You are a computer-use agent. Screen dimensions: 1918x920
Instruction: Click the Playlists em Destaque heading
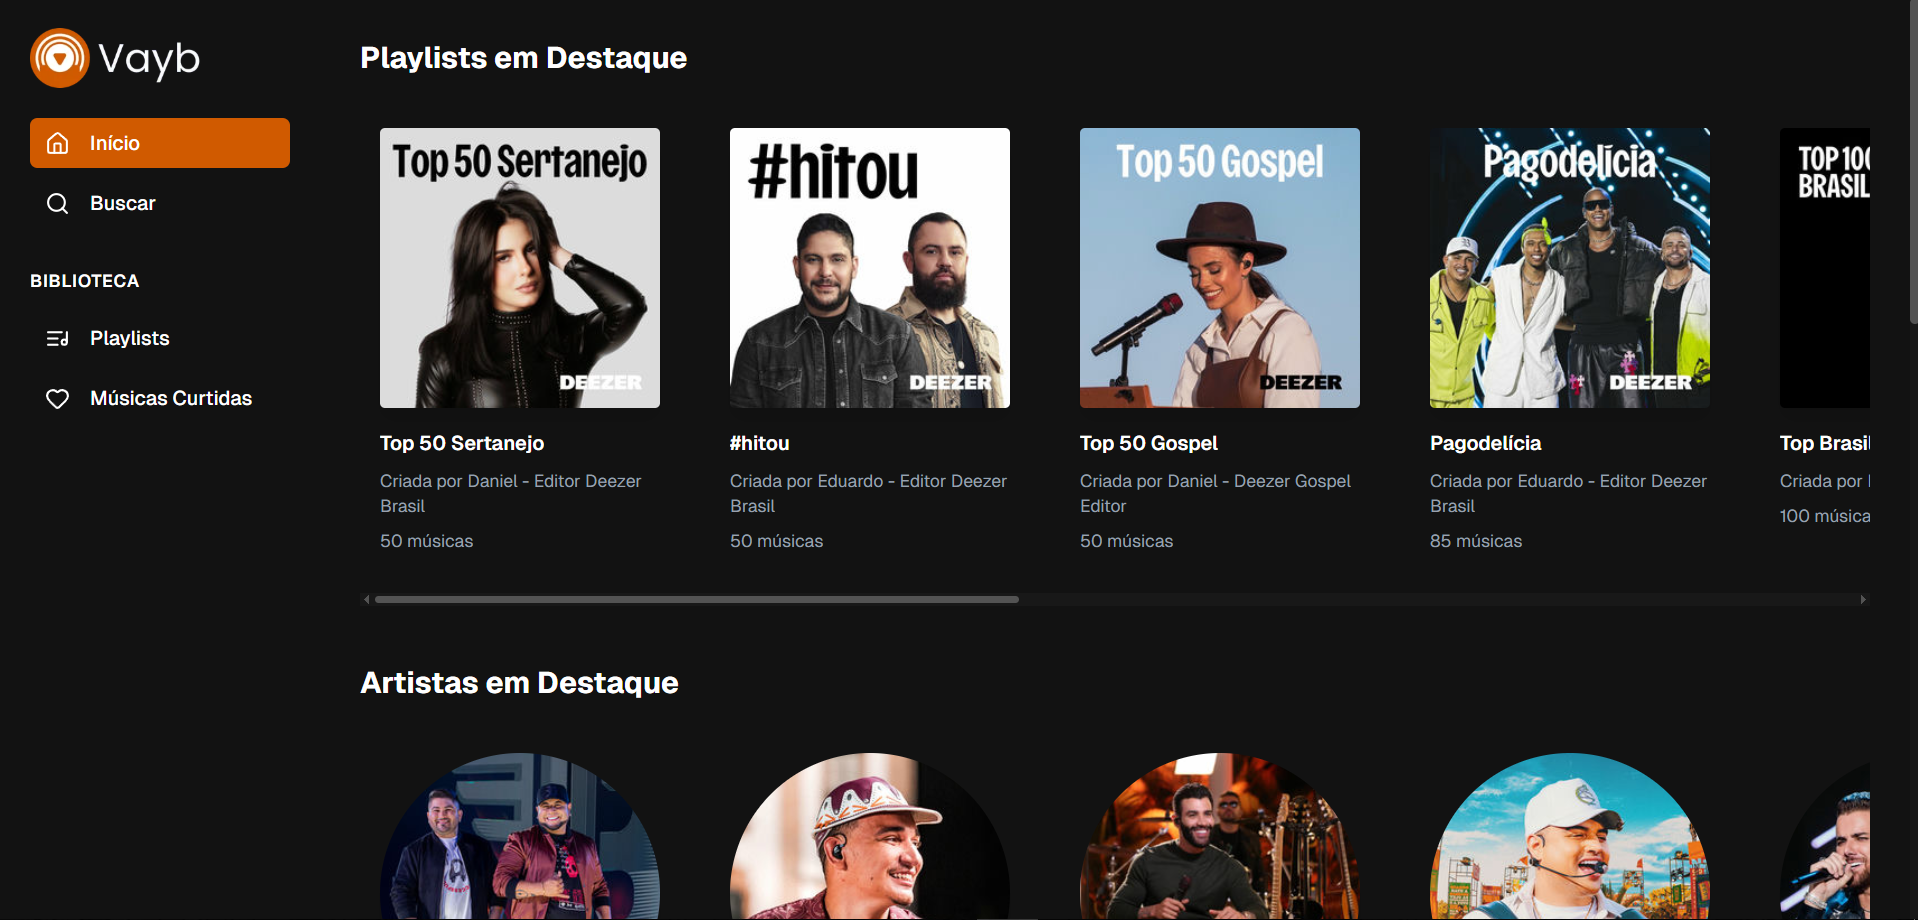pyautogui.click(x=523, y=58)
